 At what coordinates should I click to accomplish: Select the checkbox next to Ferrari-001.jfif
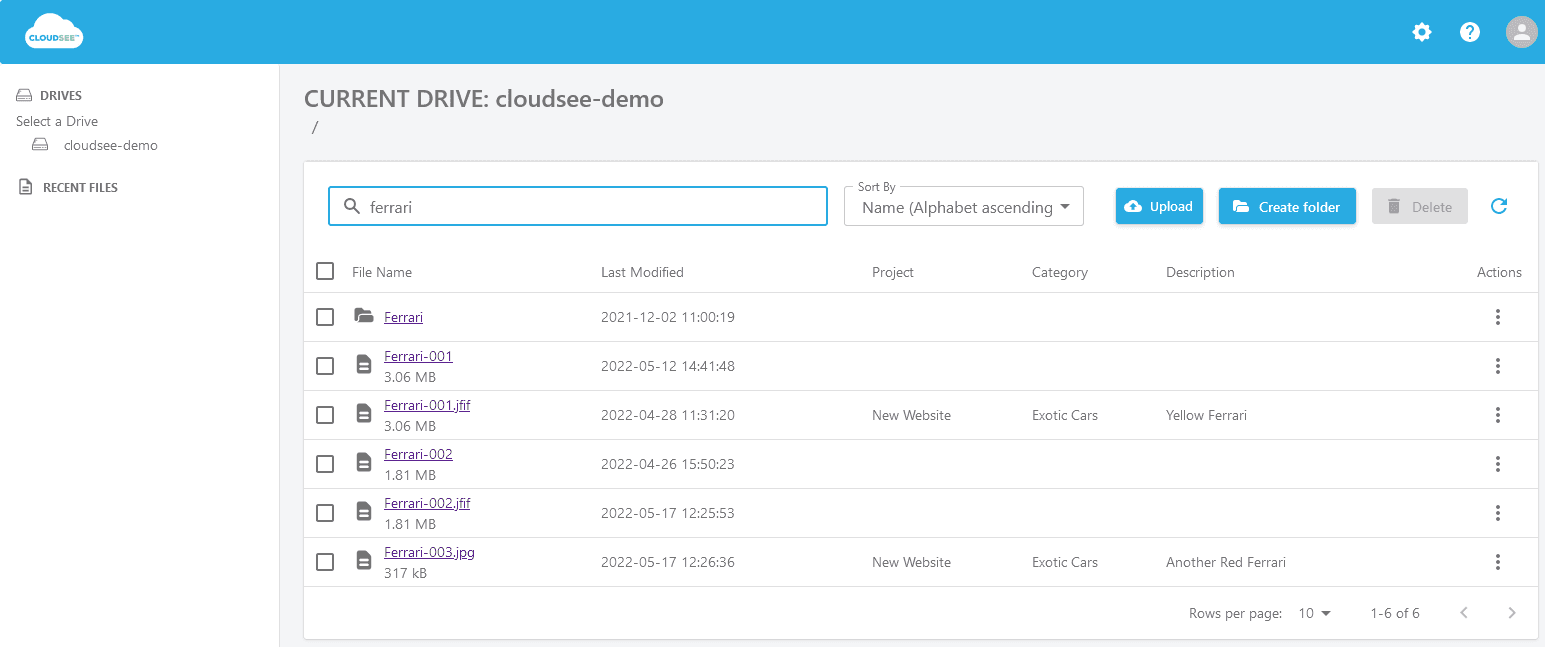[324, 414]
